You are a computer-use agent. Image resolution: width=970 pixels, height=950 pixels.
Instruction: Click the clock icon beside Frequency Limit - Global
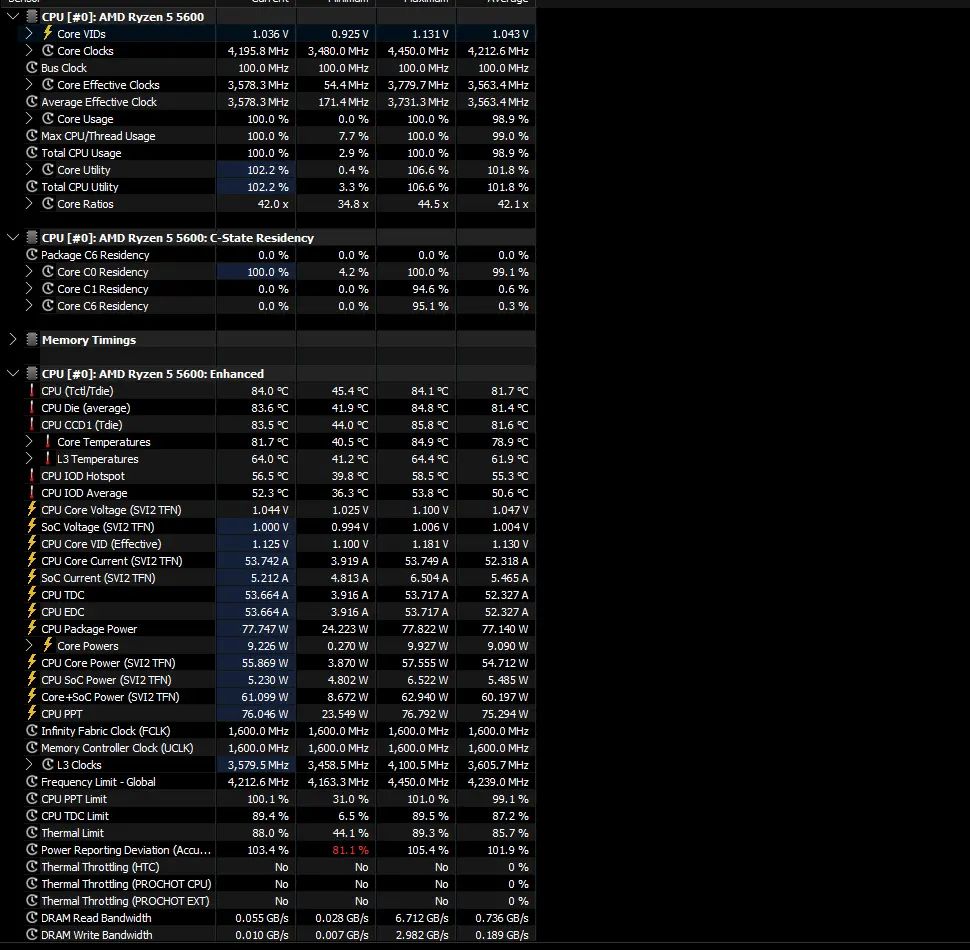tap(32, 782)
